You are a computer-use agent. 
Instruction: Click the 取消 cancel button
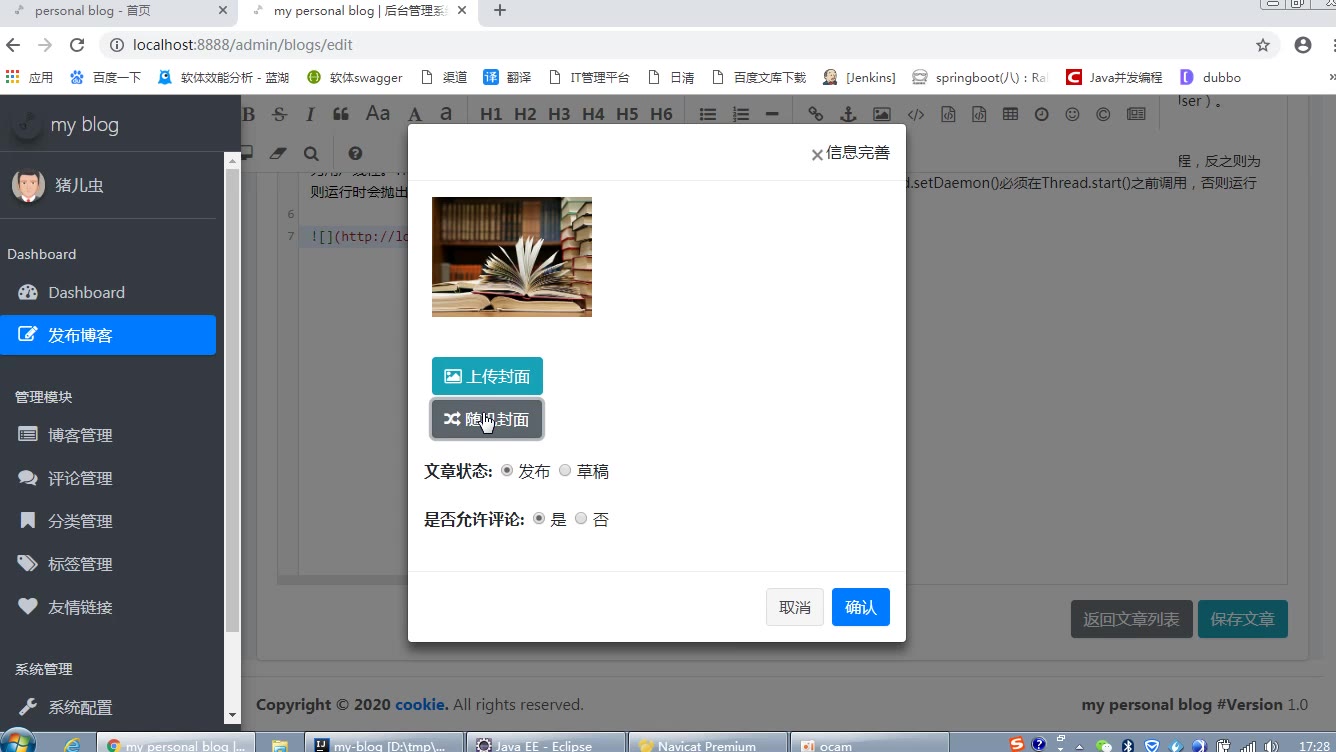794,607
